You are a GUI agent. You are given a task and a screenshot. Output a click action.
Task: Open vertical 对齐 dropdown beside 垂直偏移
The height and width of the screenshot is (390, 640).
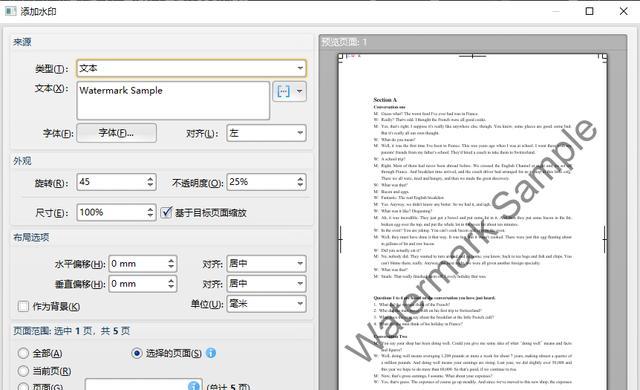[266, 284]
